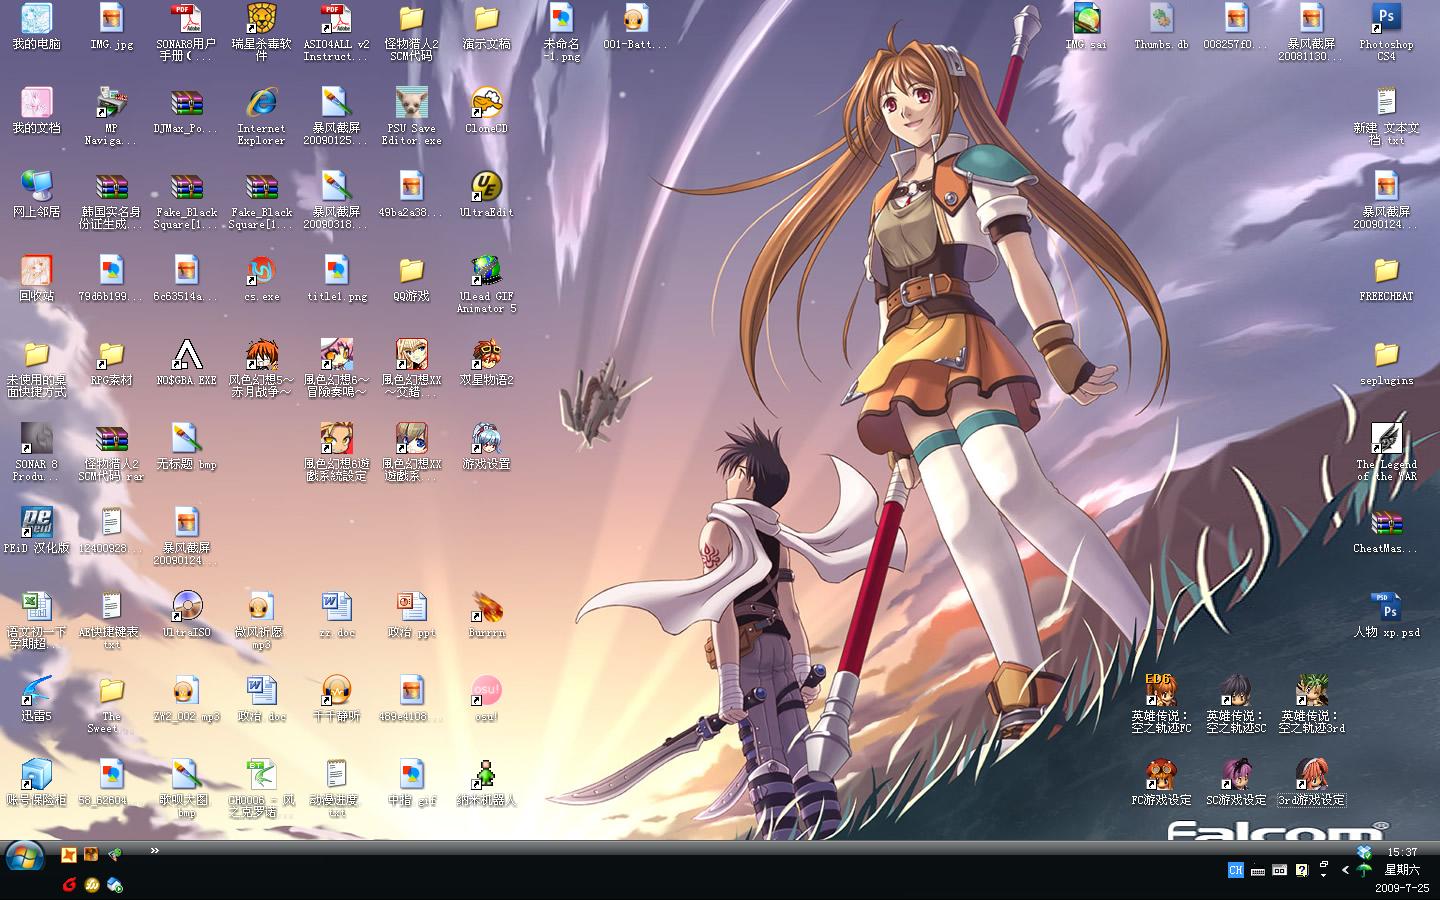Screen dimensions: 1440x900
Task: Open the 我的电脑 desktop icon
Action: point(36,27)
